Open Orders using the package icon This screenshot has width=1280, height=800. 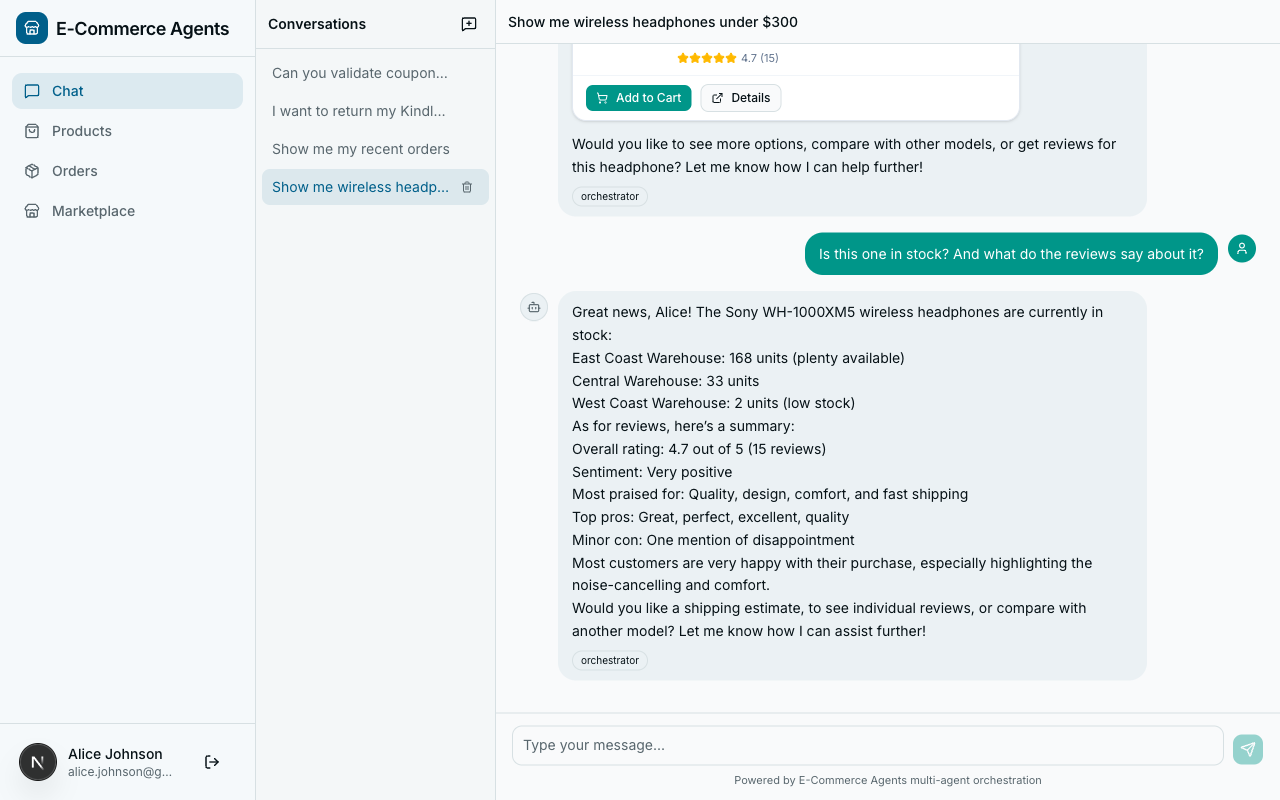pyautogui.click(x=32, y=170)
